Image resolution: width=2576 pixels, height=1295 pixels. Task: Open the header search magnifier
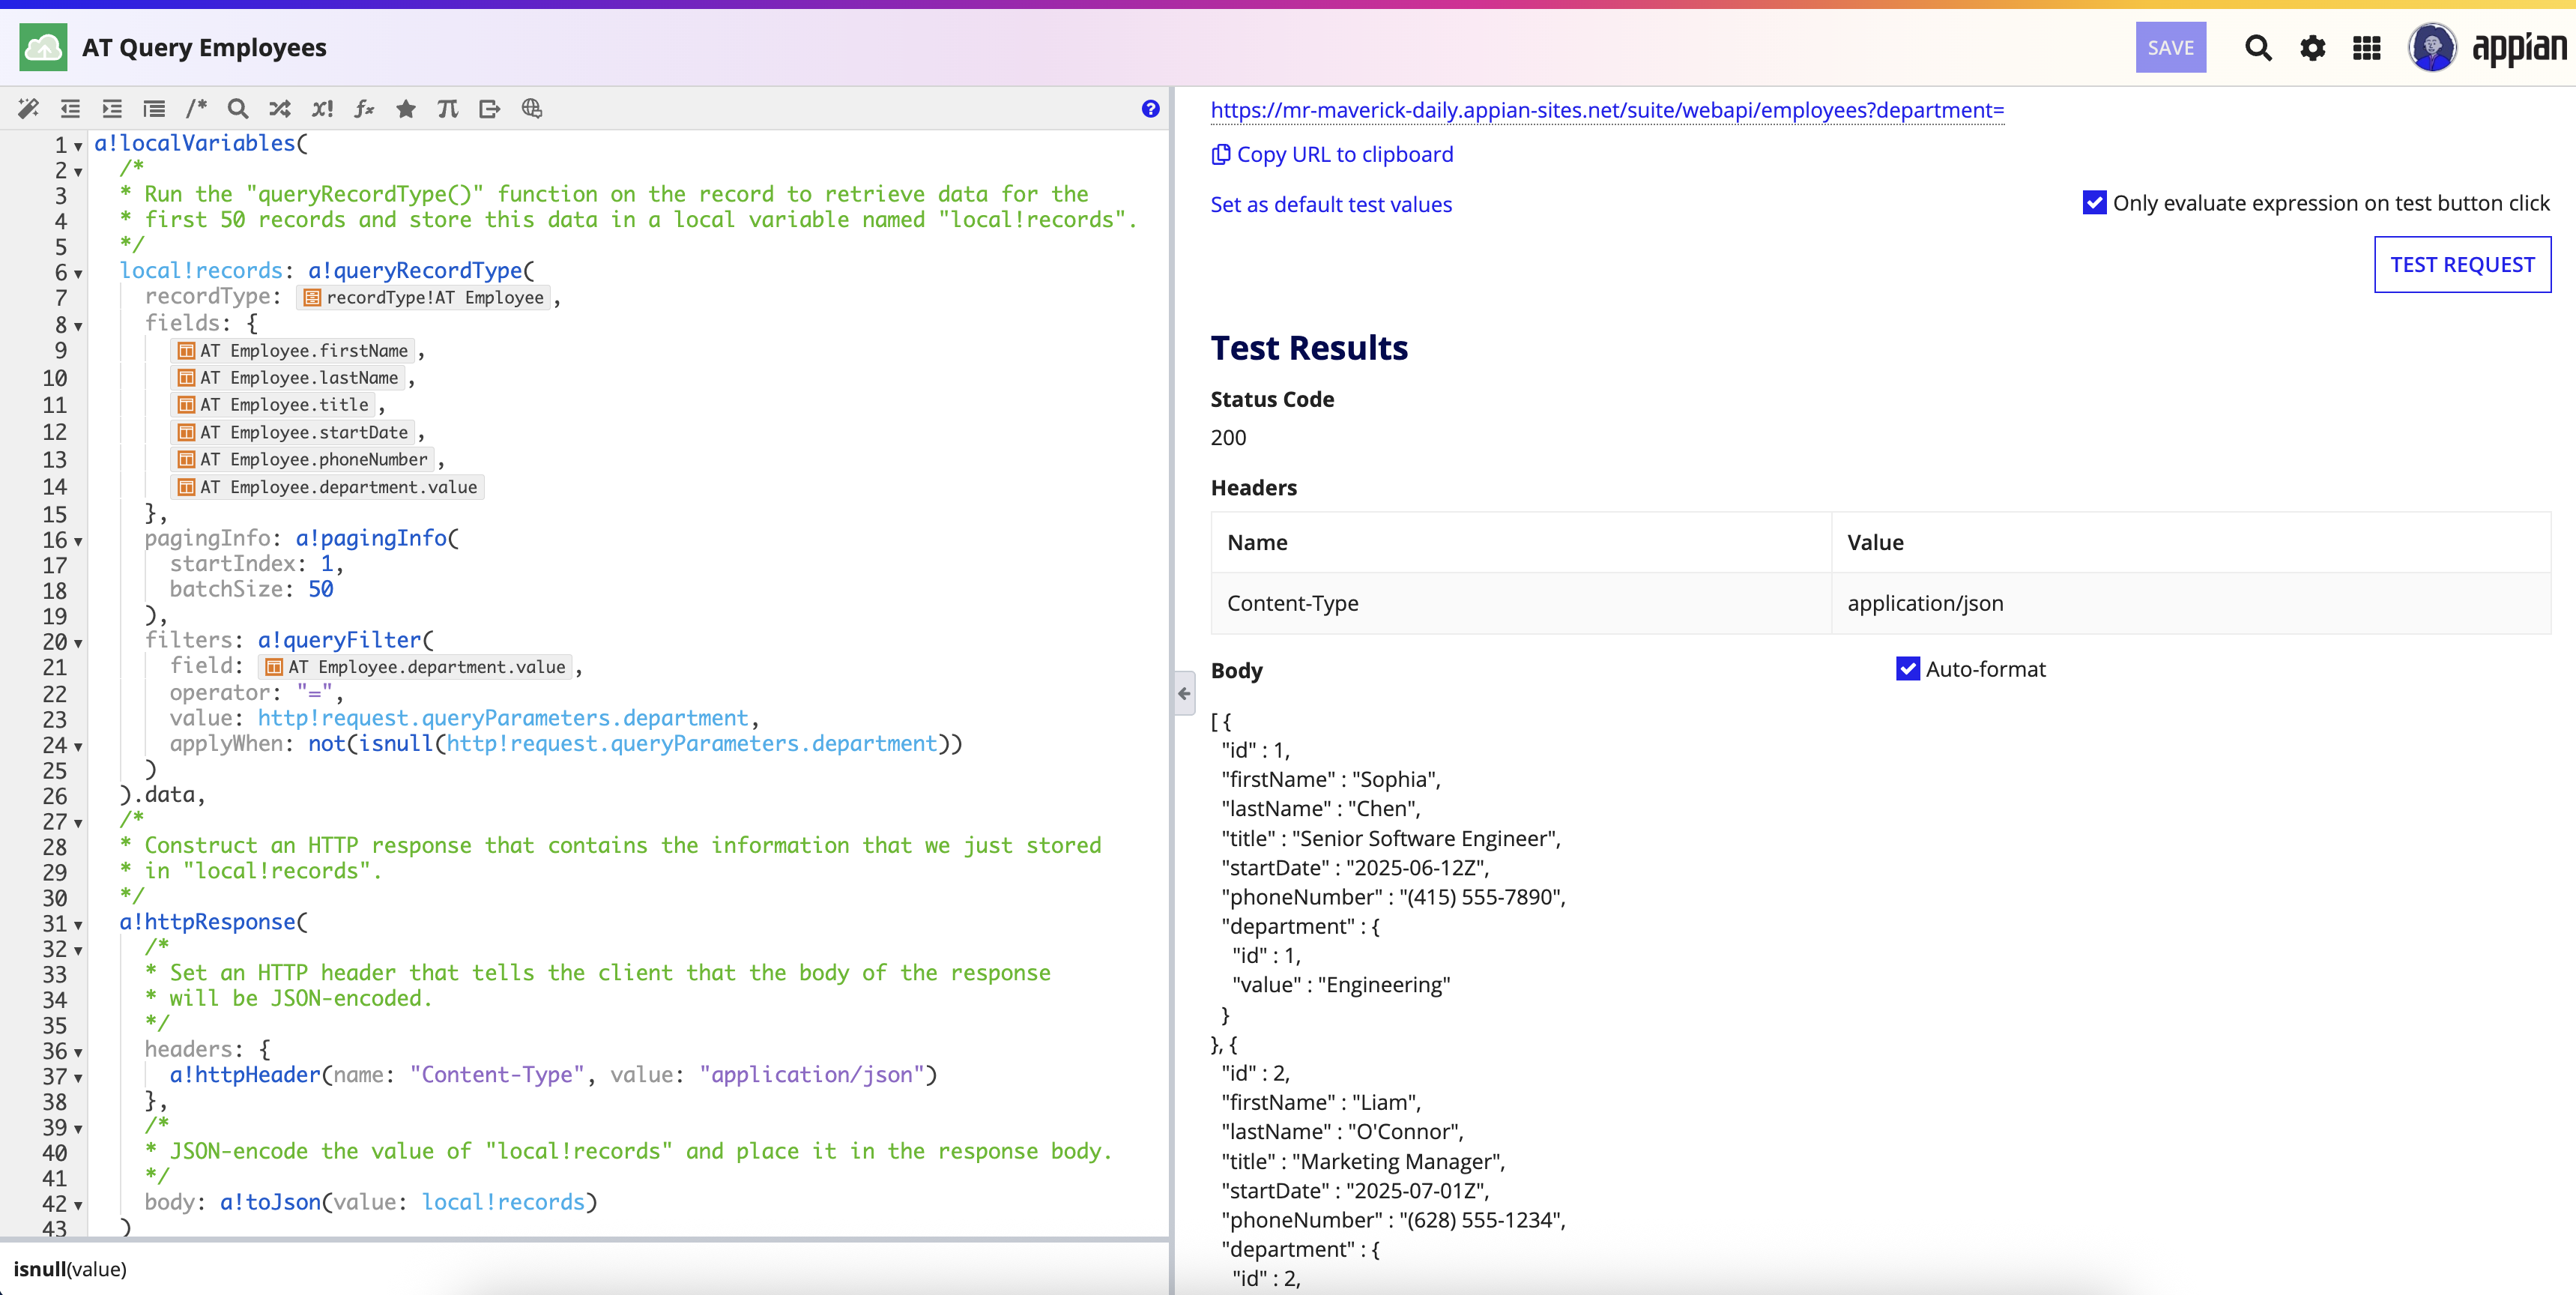point(2258,47)
